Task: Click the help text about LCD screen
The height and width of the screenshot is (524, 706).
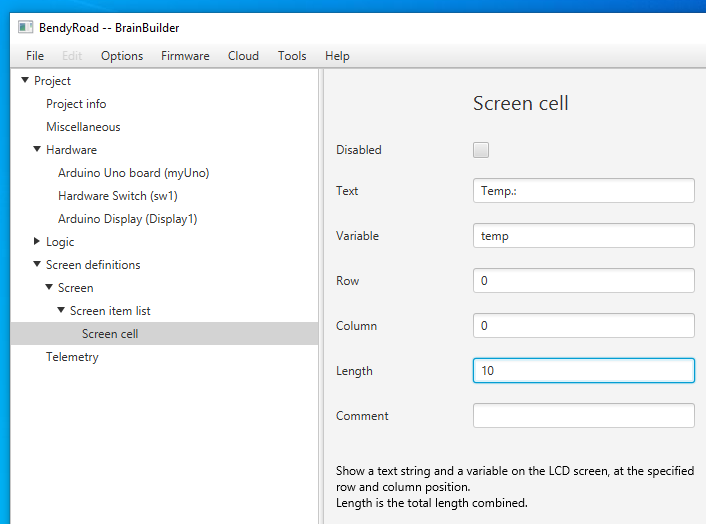Action: coord(515,487)
